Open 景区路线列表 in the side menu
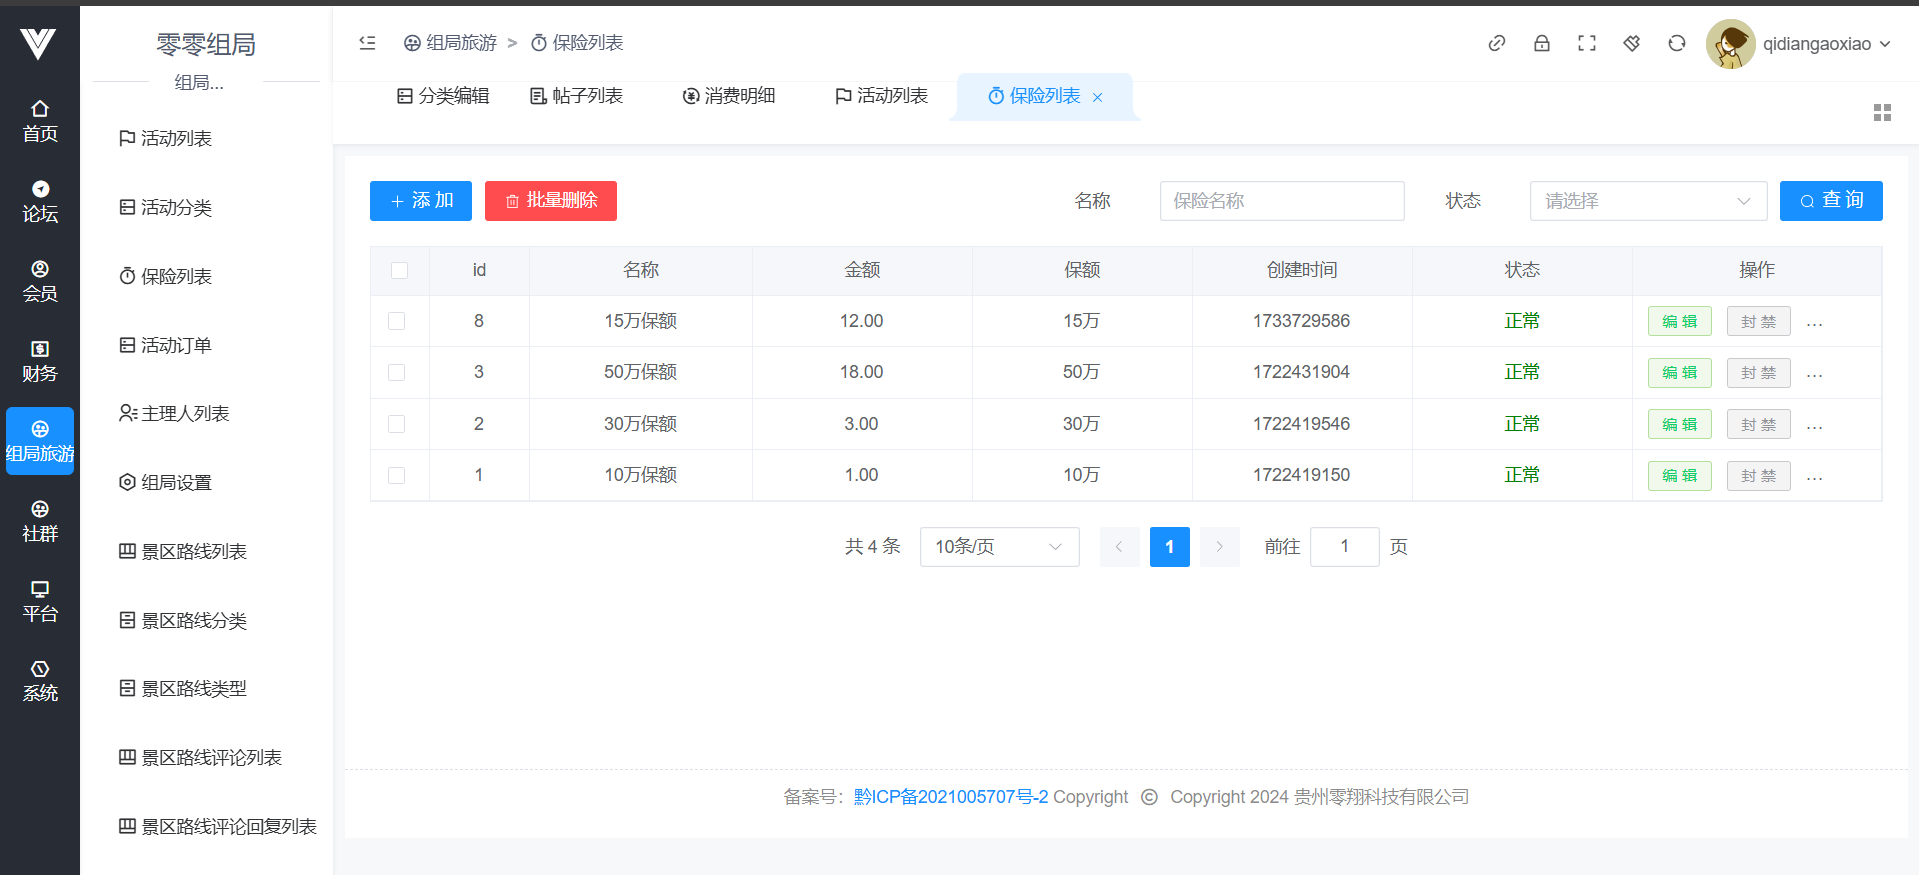The height and width of the screenshot is (875, 1919). (193, 551)
